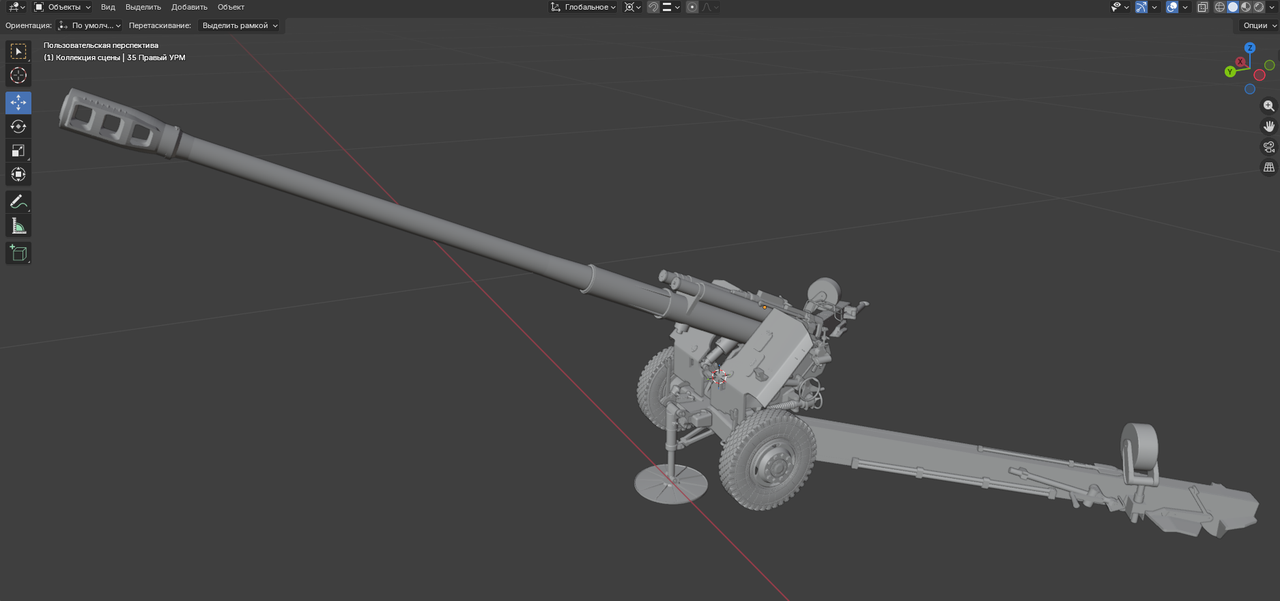The image size is (1280, 601).
Task: Open the Объекты mode dropdown
Action: point(62,7)
